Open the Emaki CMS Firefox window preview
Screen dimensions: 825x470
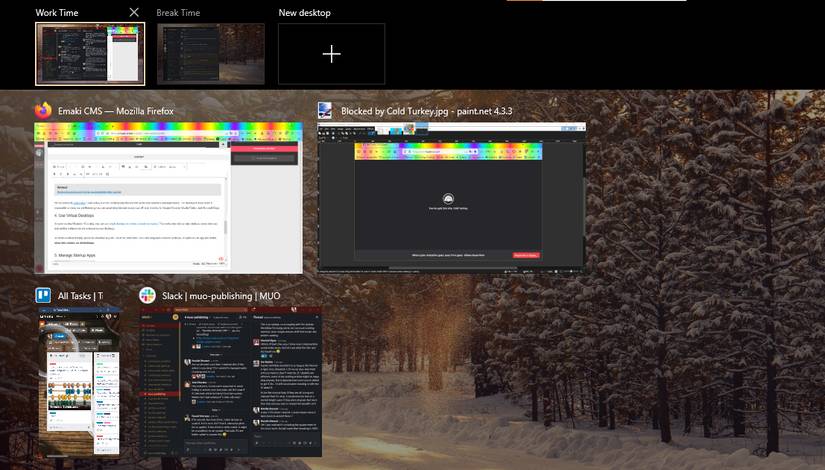[x=168, y=198]
